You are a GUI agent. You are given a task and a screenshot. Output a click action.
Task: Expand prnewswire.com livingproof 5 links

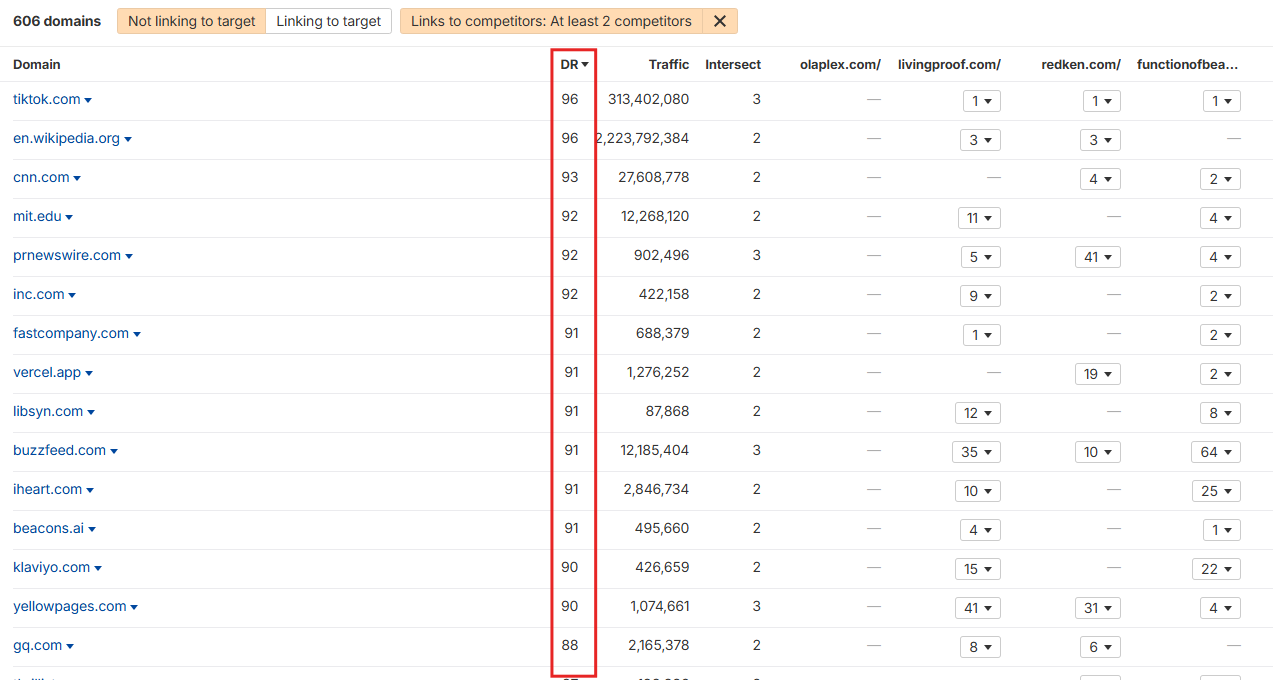tap(981, 257)
